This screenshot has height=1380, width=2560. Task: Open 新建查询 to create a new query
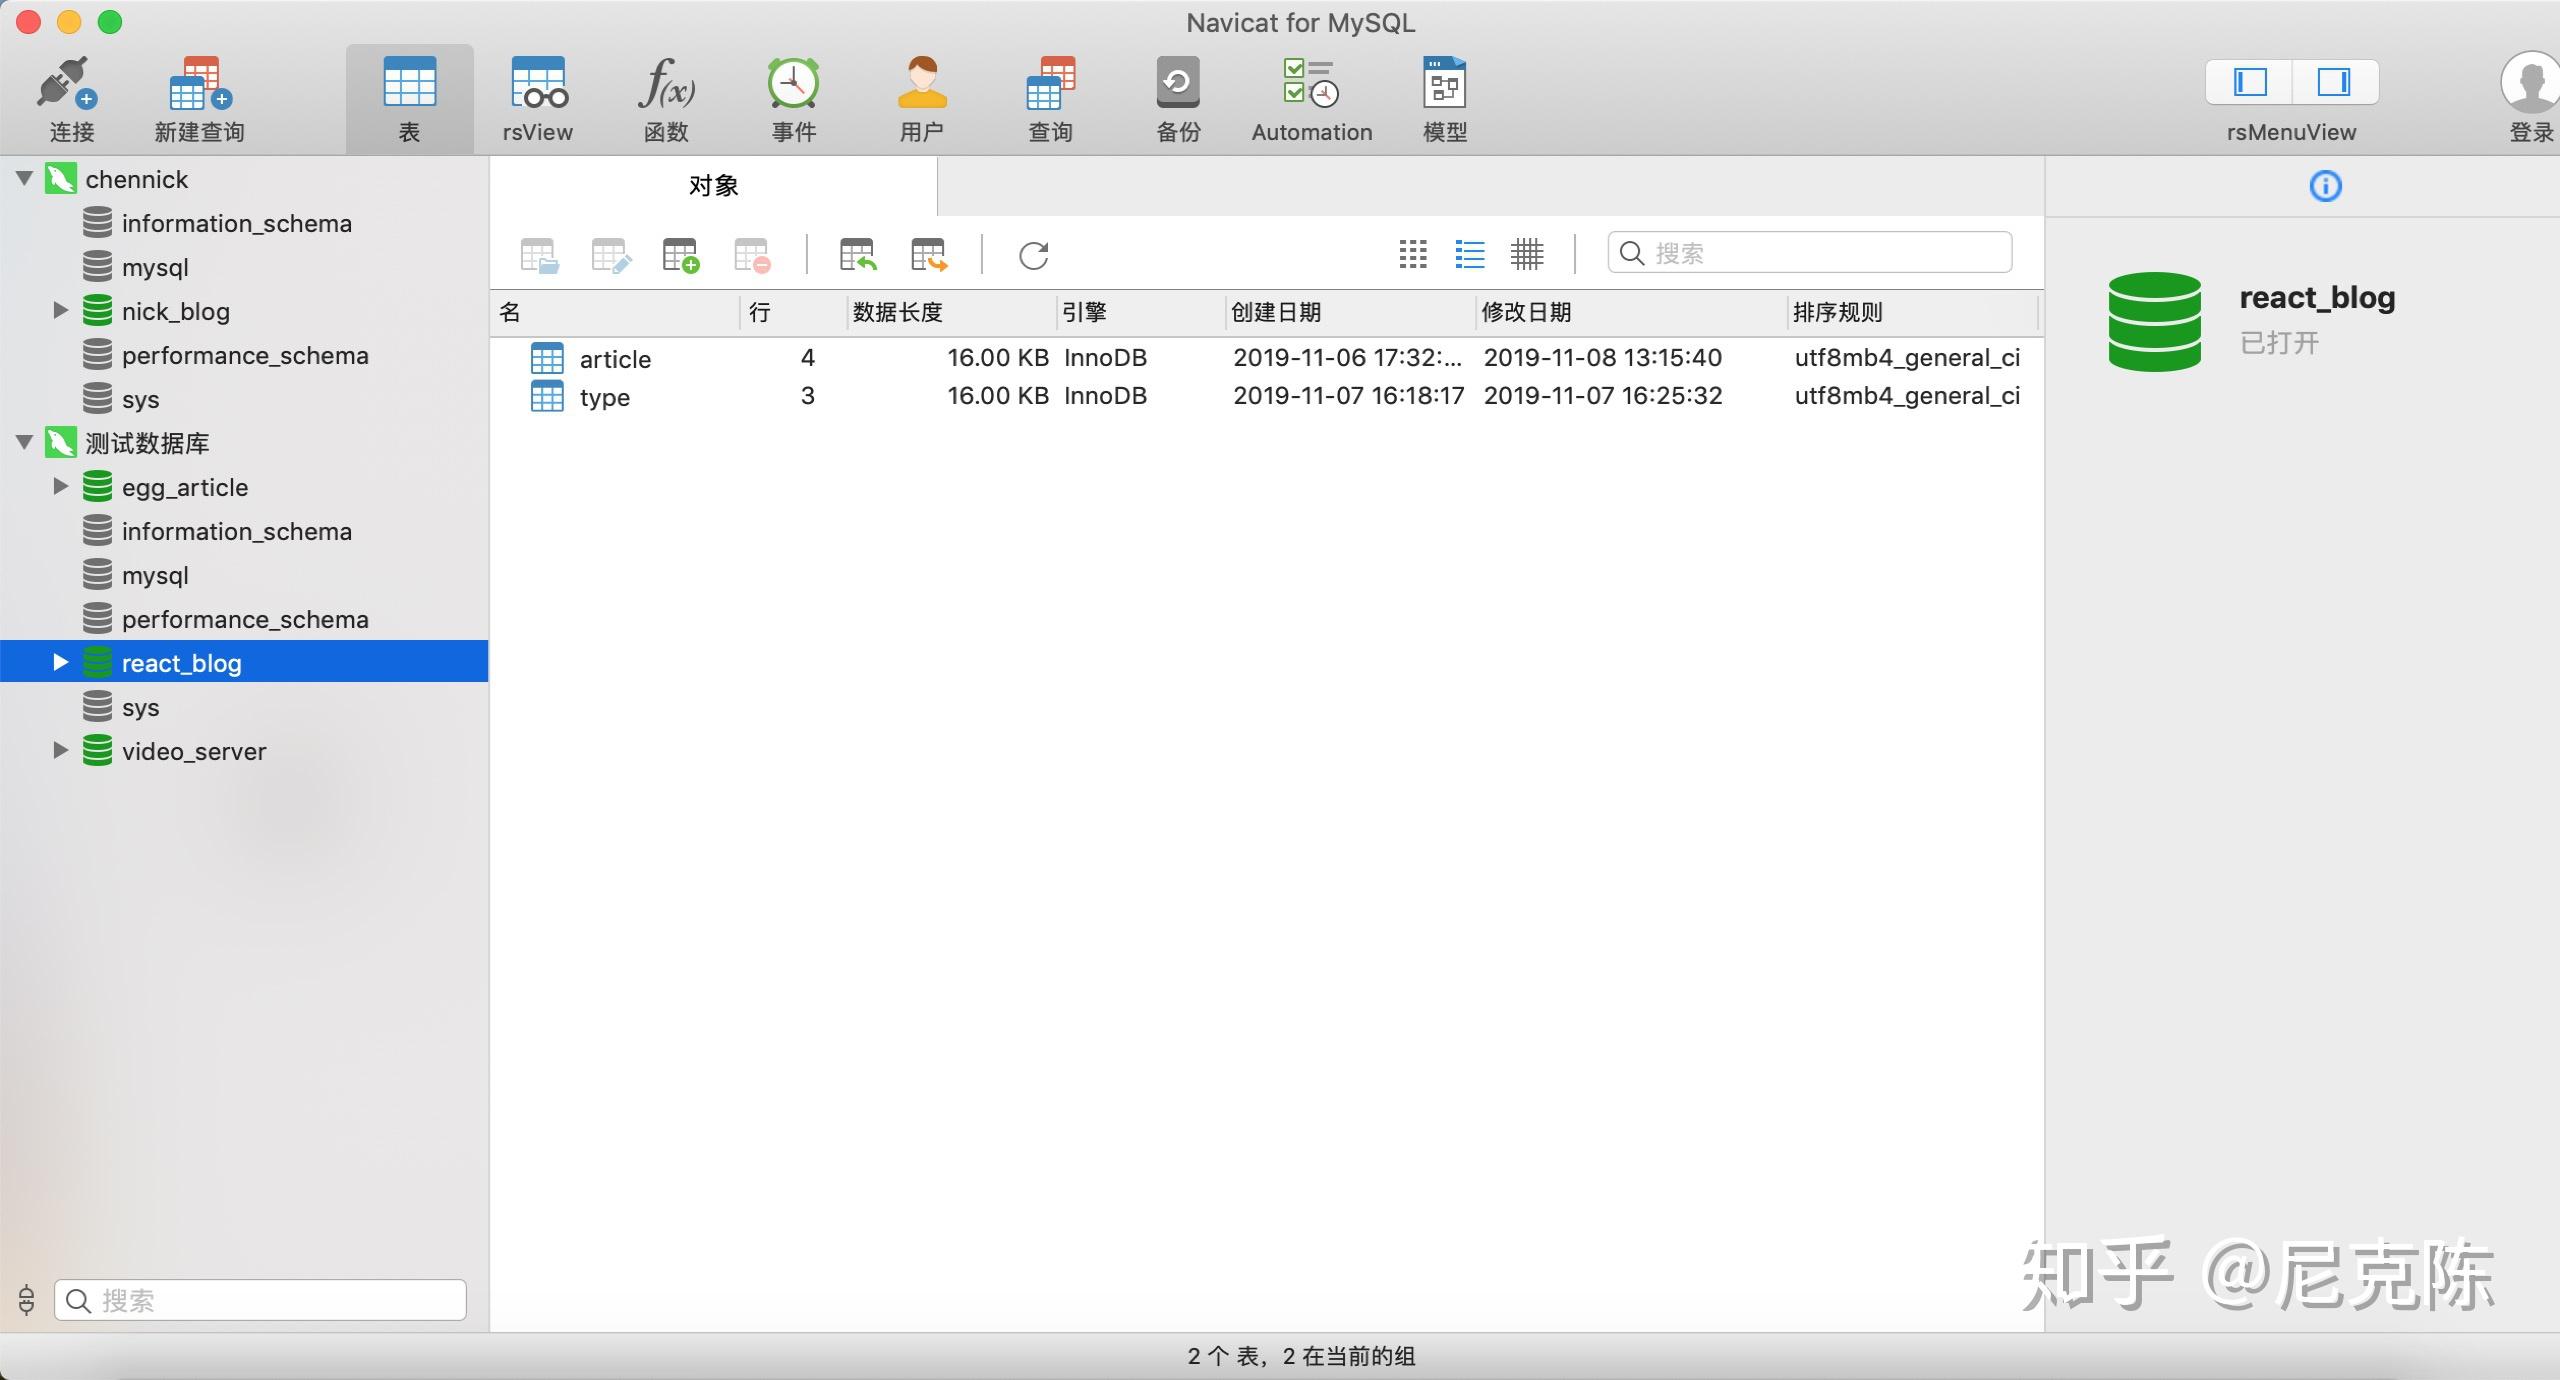197,95
